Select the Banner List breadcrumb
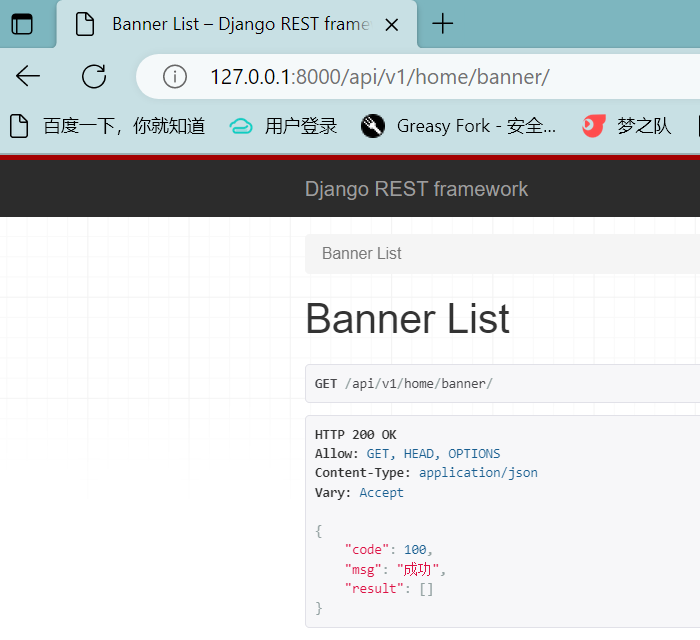 pyautogui.click(x=362, y=254)
